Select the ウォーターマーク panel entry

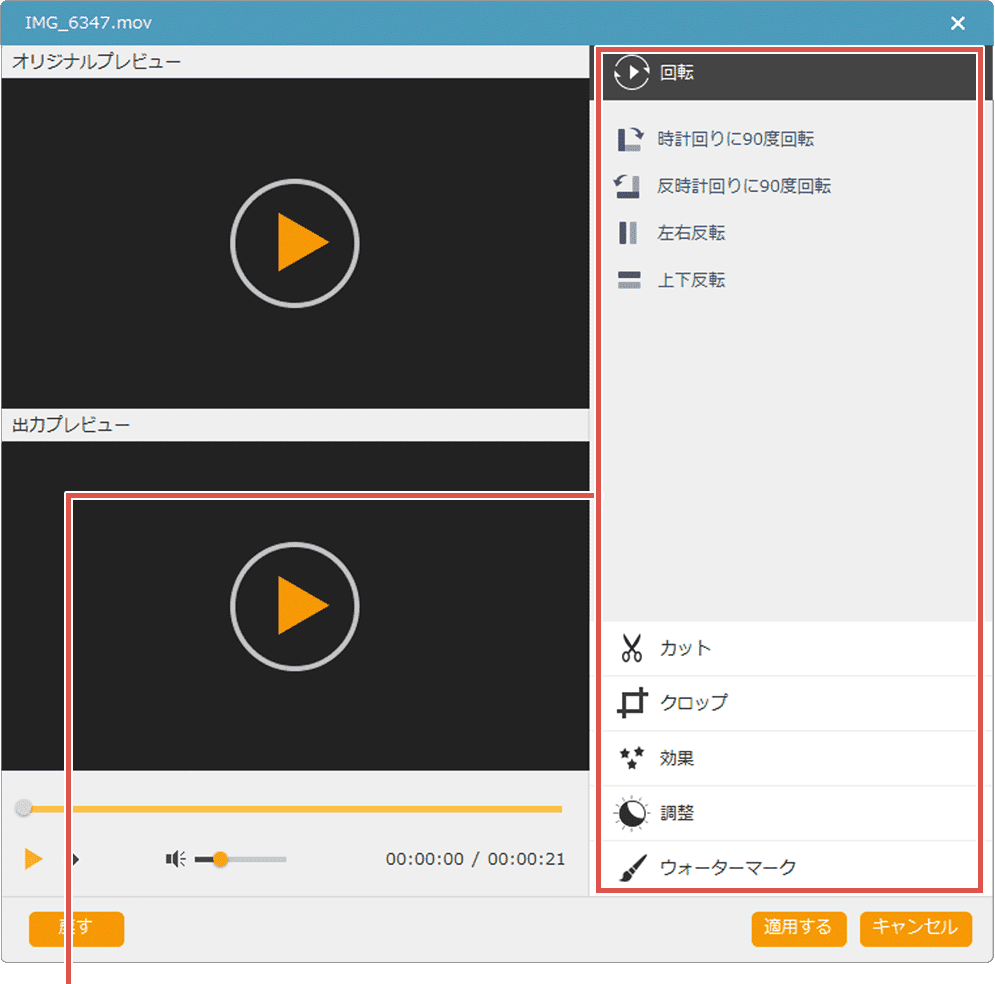[x=728, y=868]
